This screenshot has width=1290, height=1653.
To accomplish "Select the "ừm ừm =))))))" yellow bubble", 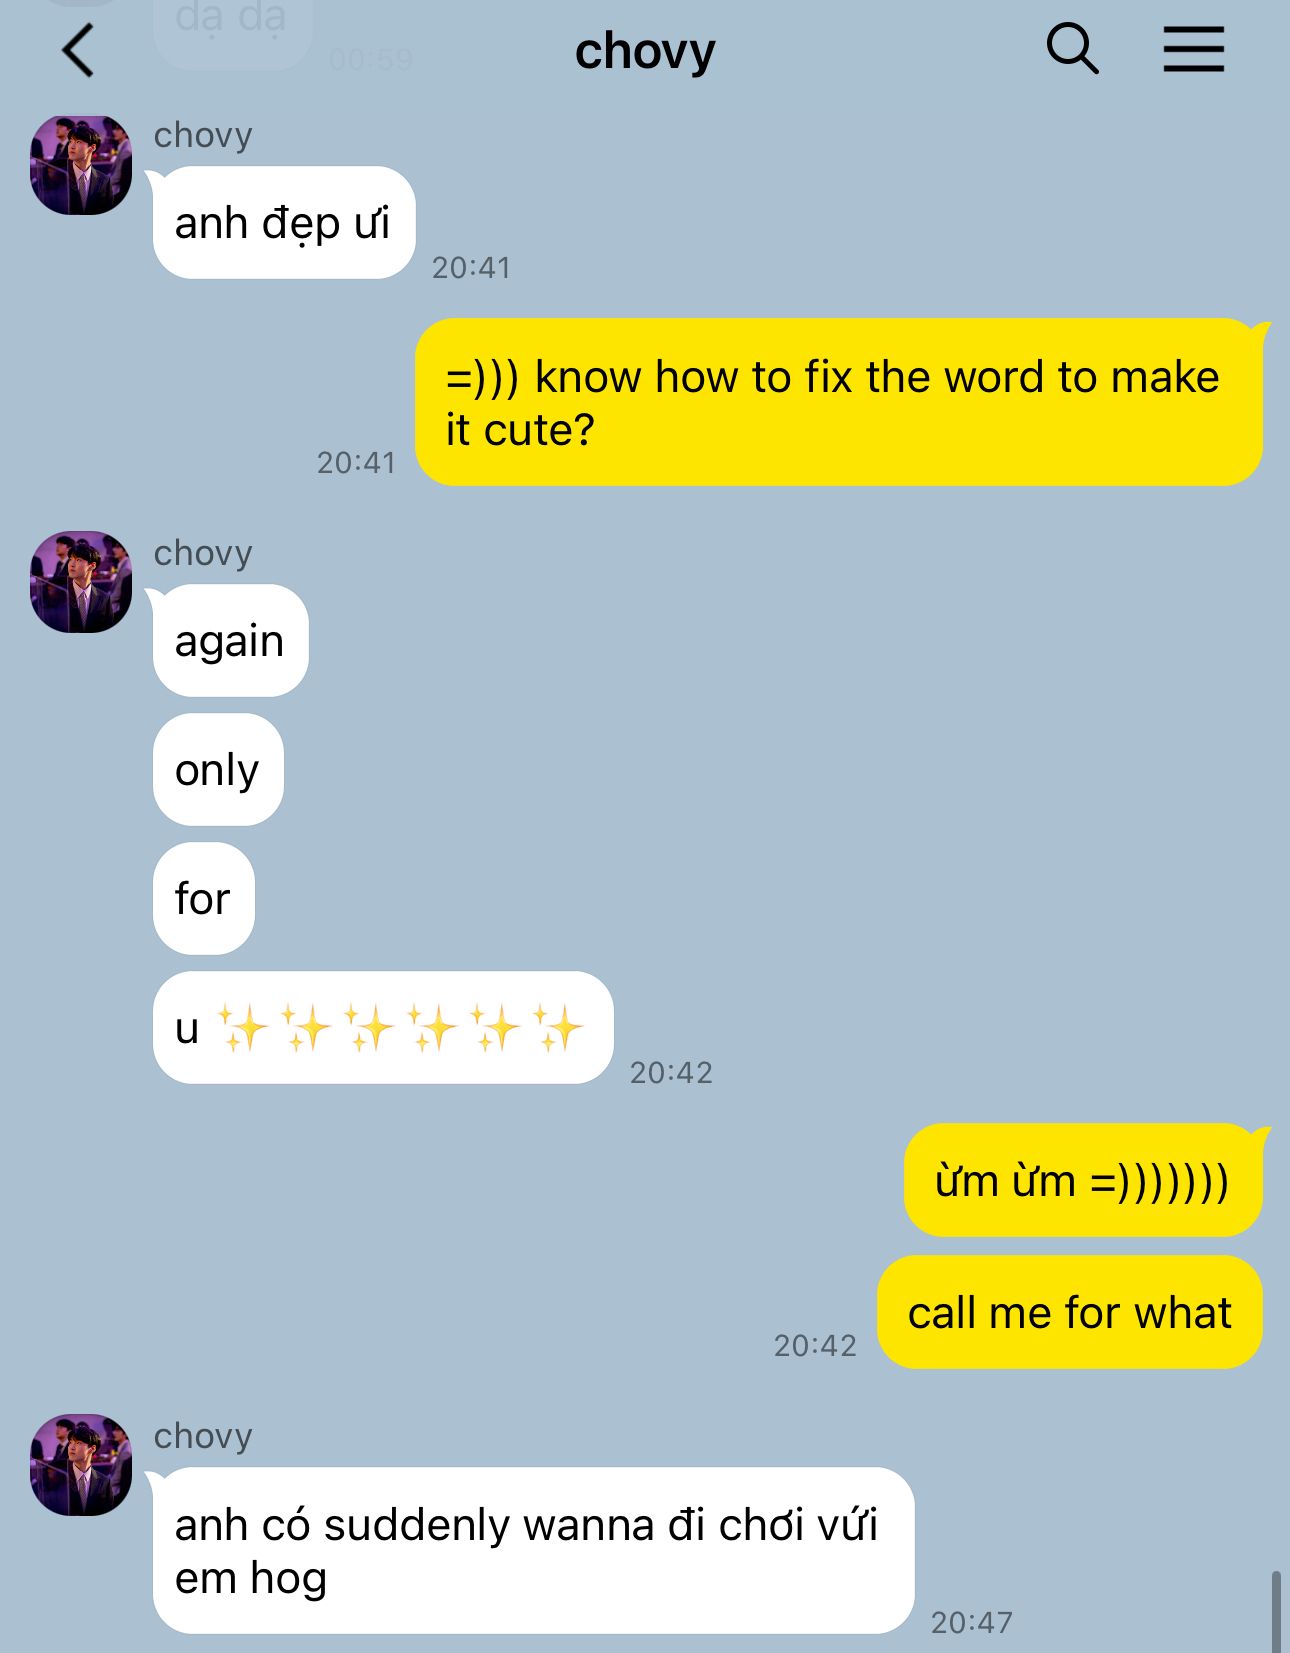I will click(x=1083, y=1180).
